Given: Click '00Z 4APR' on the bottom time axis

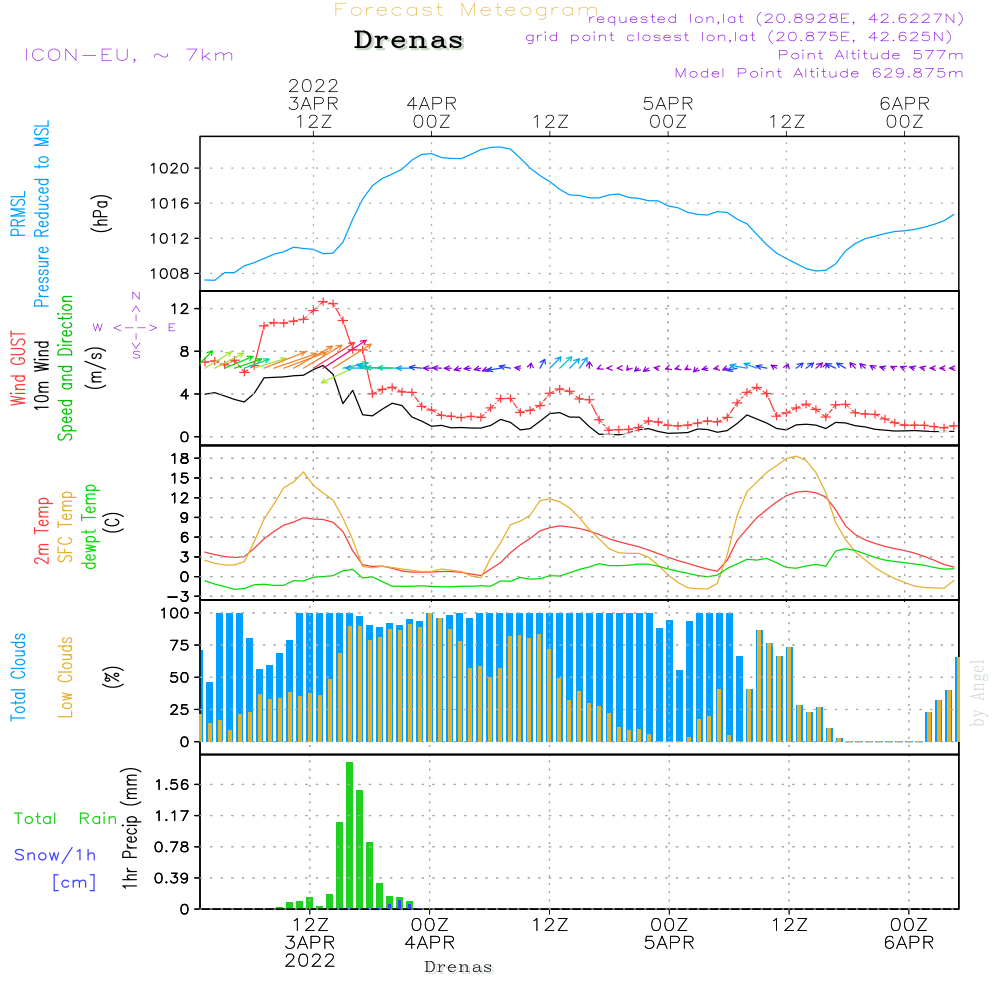Looking at the screenshot, I should coord(429,933).
